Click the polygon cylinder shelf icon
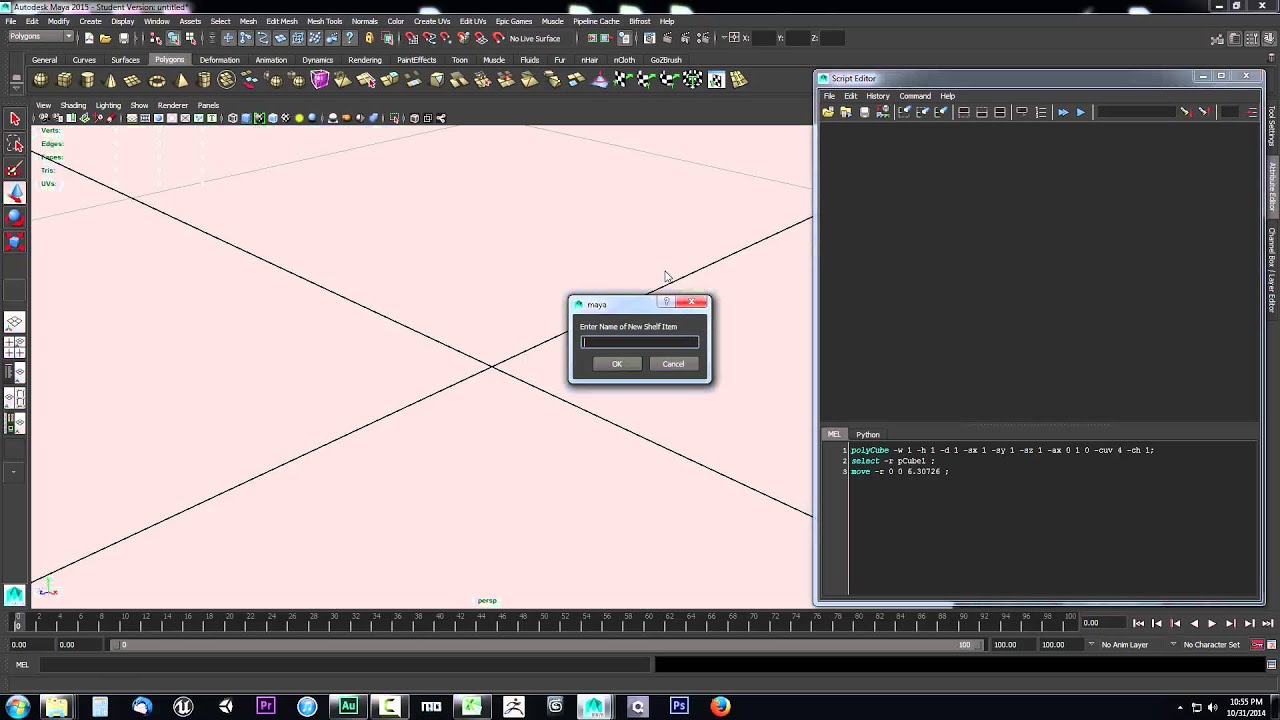Screen dimensions: 1280x720 tap(88, 80)
